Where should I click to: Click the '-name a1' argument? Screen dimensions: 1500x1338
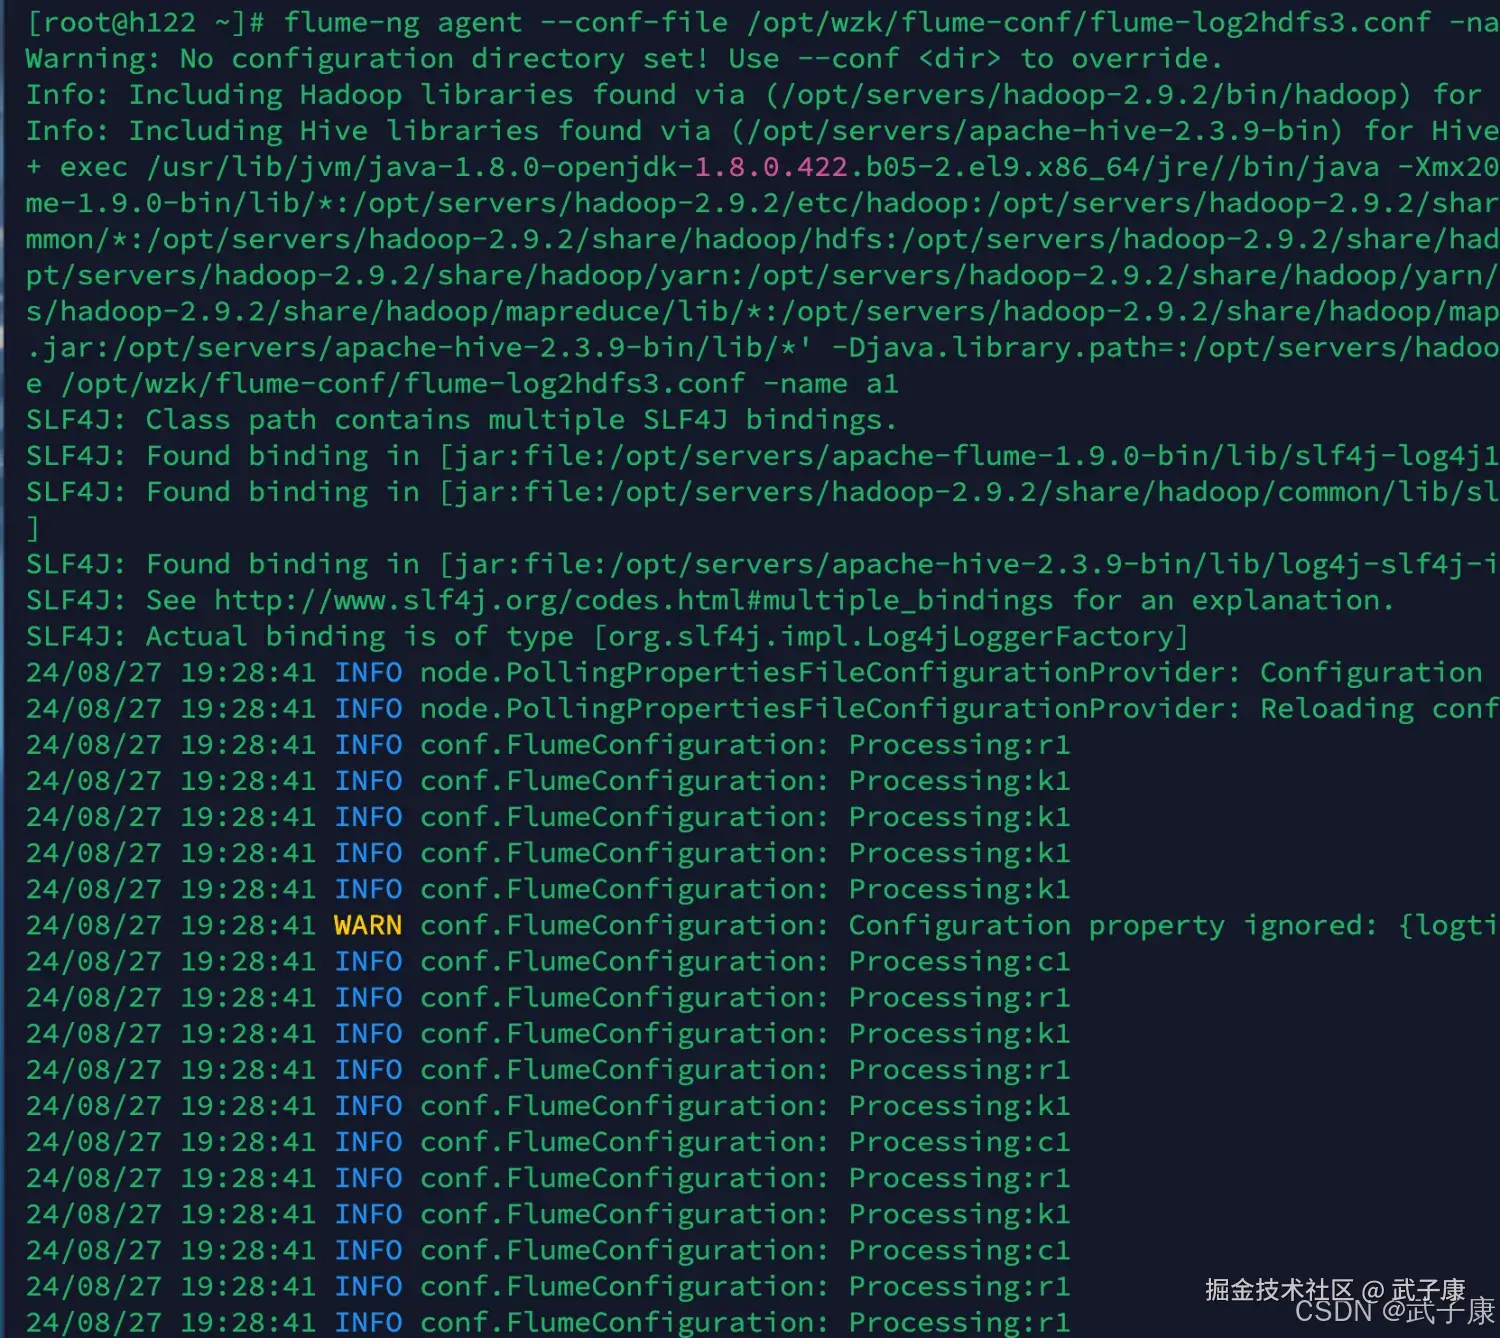coord(831,383)
